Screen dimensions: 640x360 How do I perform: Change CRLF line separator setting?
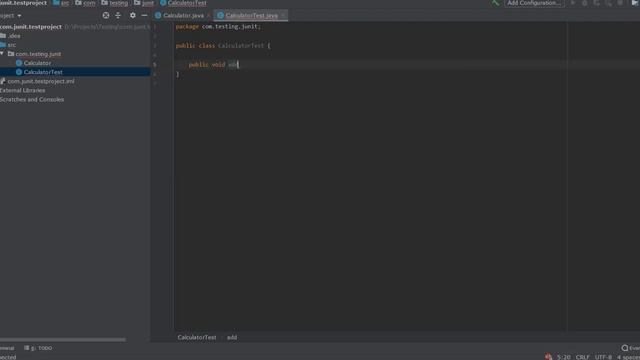click(582, 357)
